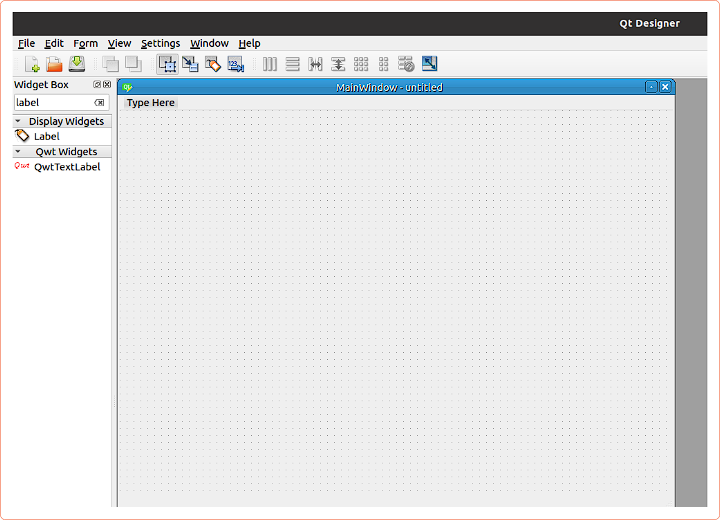Open the Form menu
The image size is (720, 520).
pyautogui.click(x=86, y=43)
